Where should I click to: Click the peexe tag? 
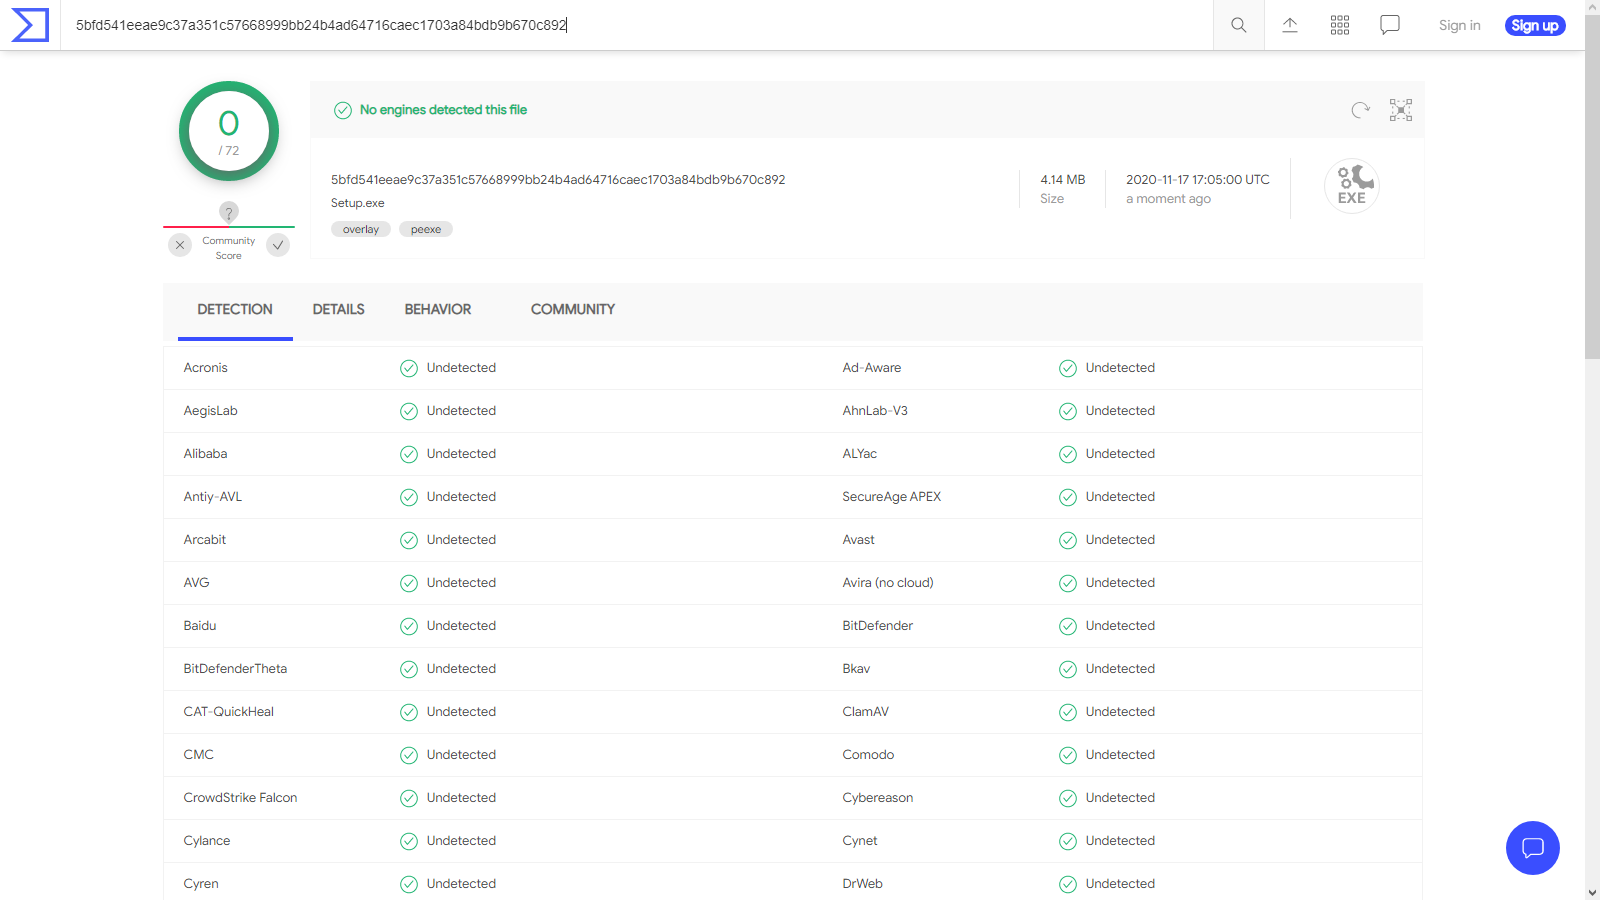tap(426, 229)
